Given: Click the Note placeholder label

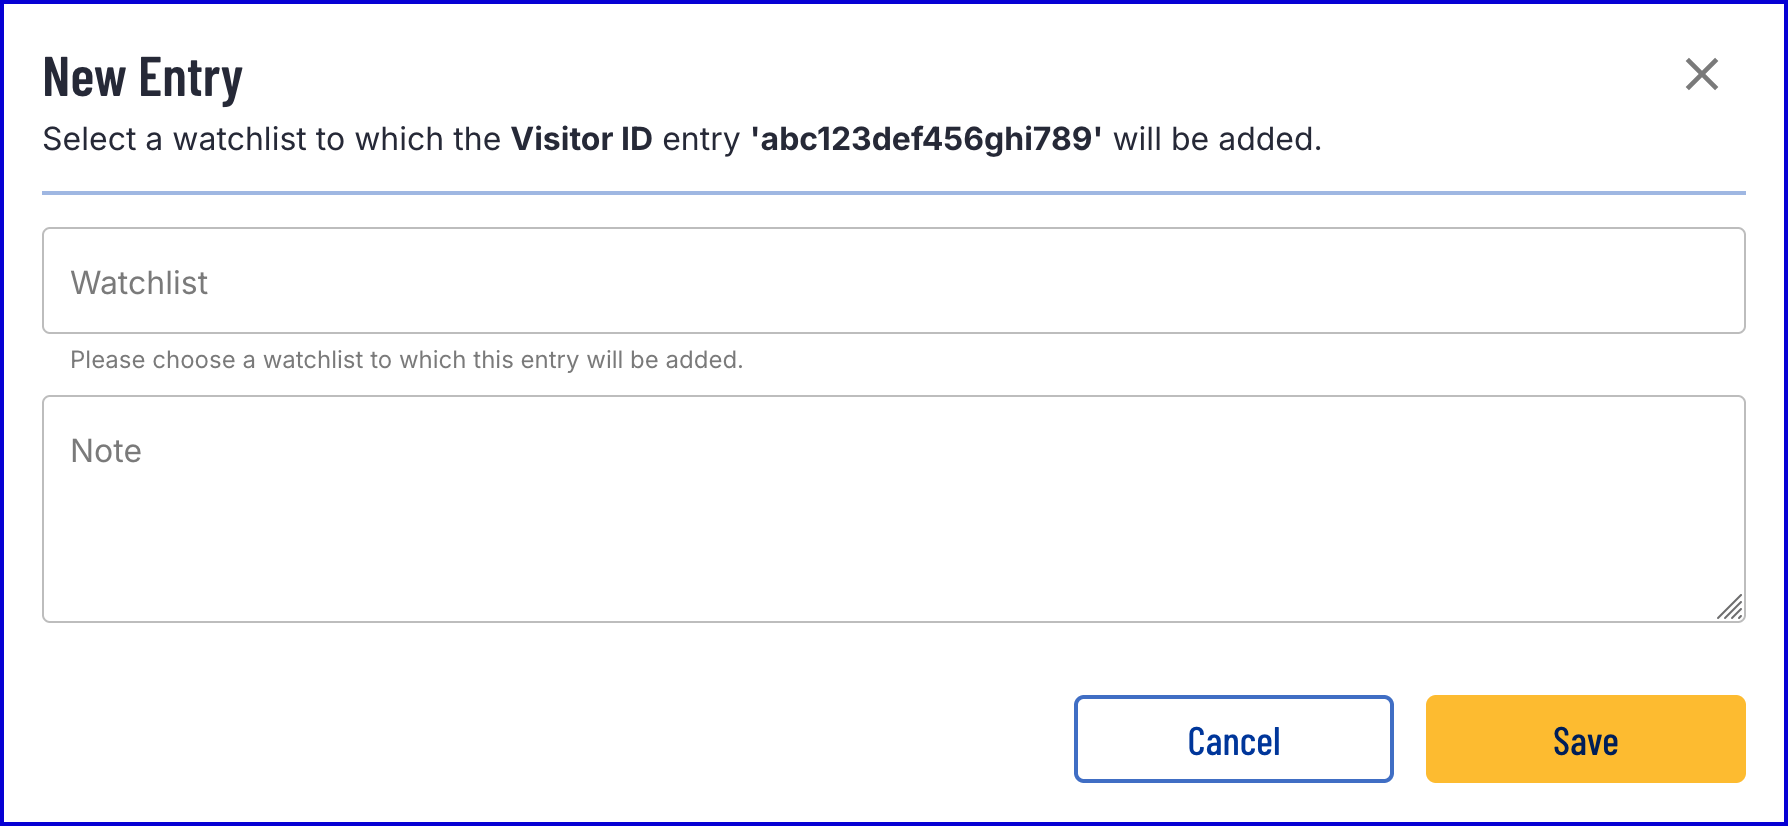Looking at the screenshot, I should click(x=106, y=451).
